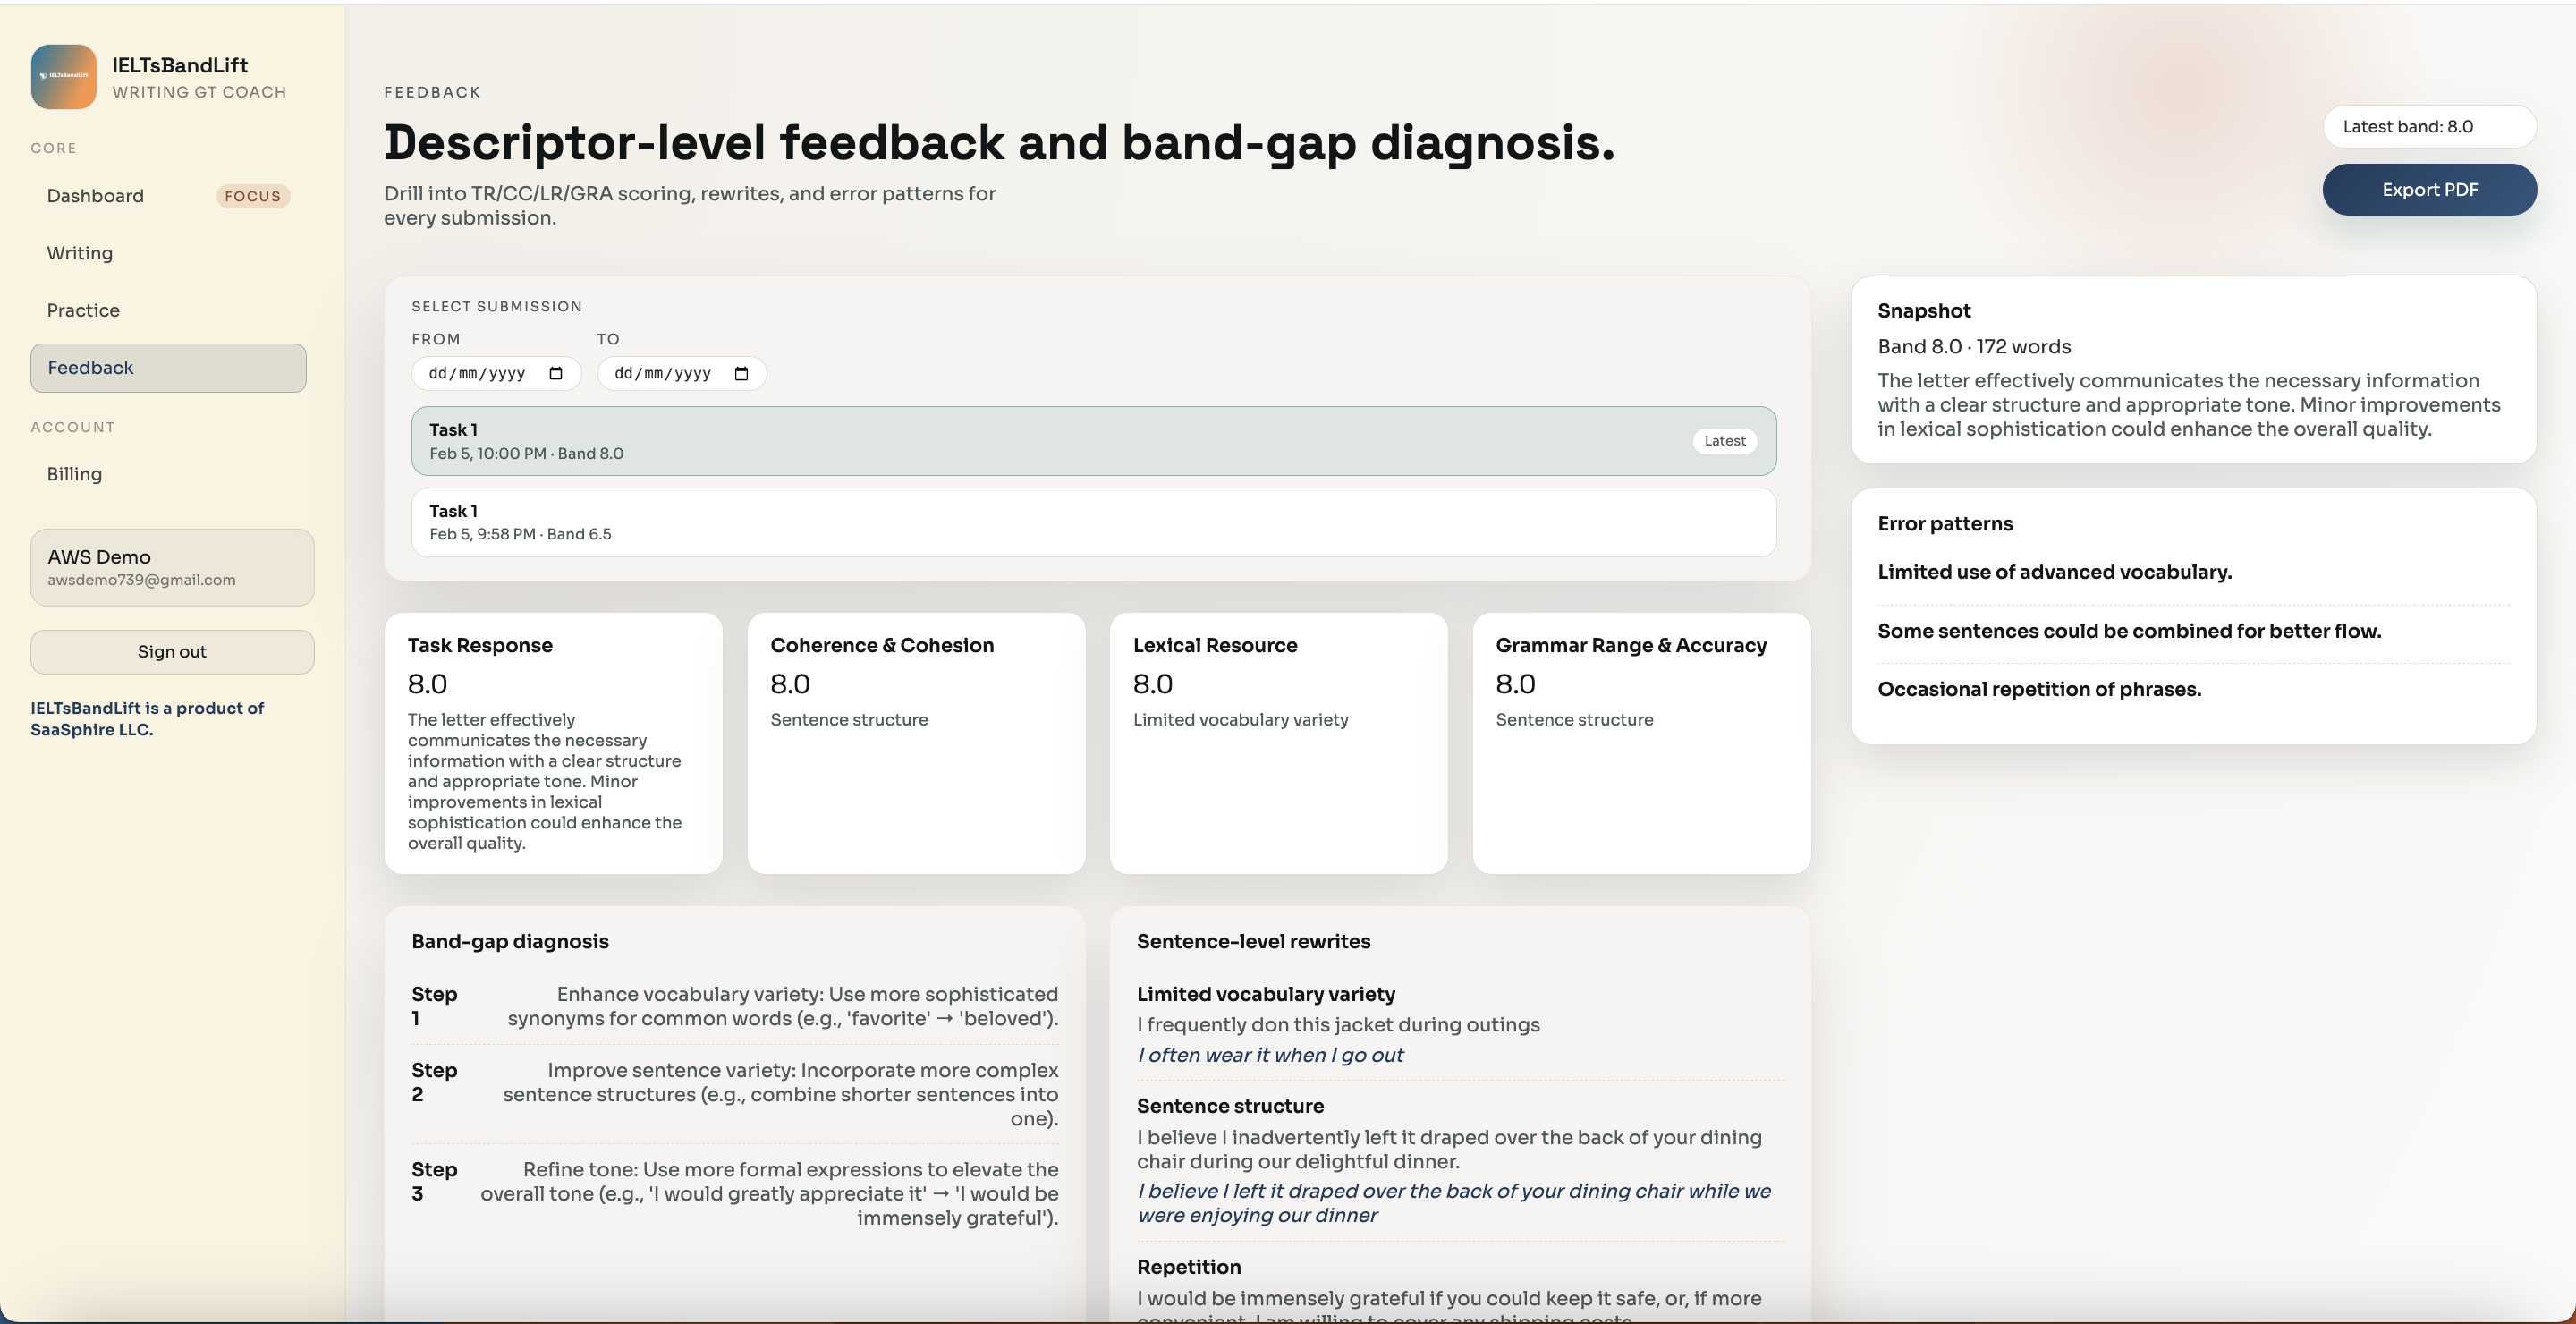
Task: Click the FOCUS badge beside Dashboard
Action: tap(253, 195)
